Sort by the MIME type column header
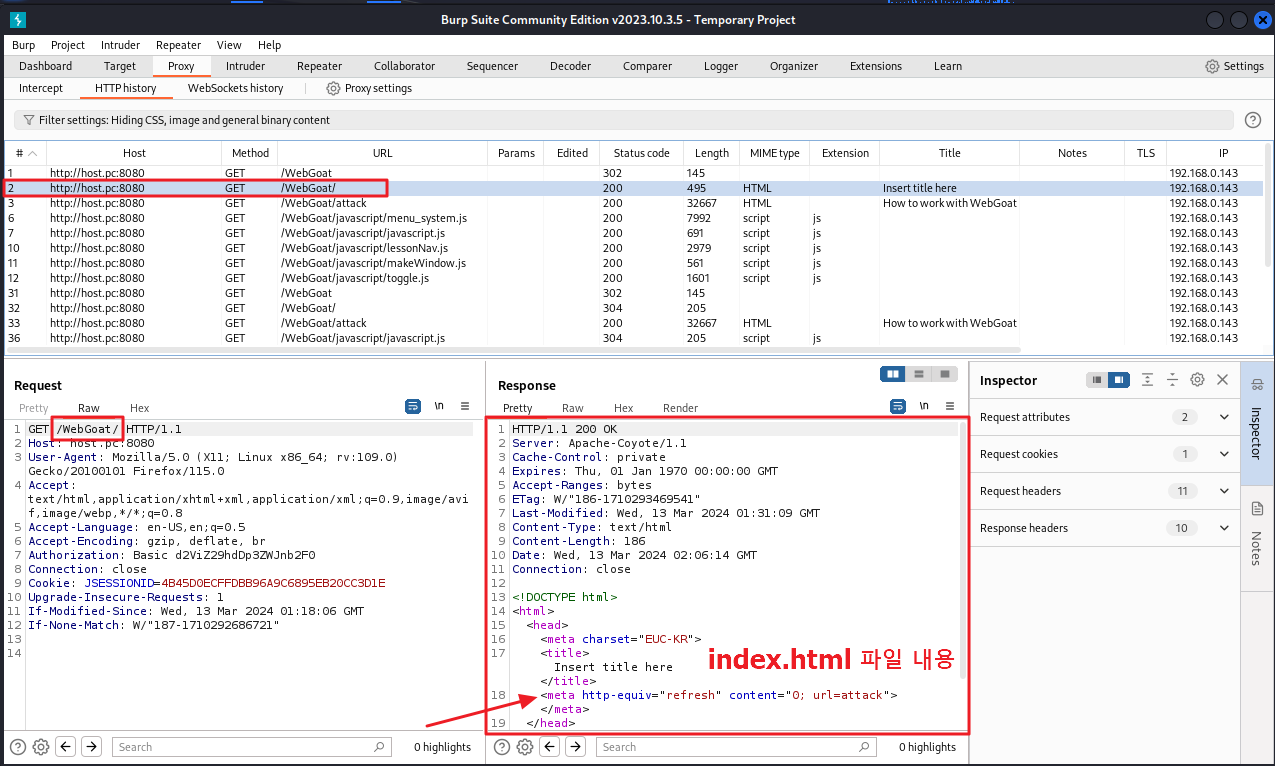The height and width of the screenshot is (766, 1275). 775,153
